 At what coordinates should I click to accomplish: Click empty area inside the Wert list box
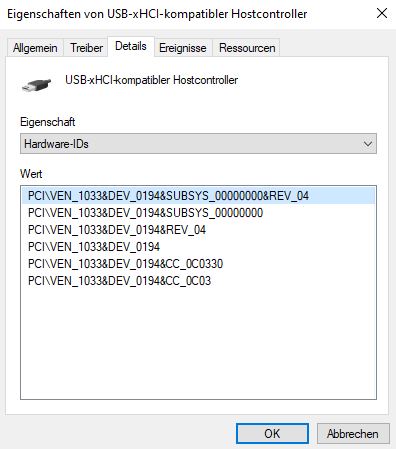tap(198, 343)
